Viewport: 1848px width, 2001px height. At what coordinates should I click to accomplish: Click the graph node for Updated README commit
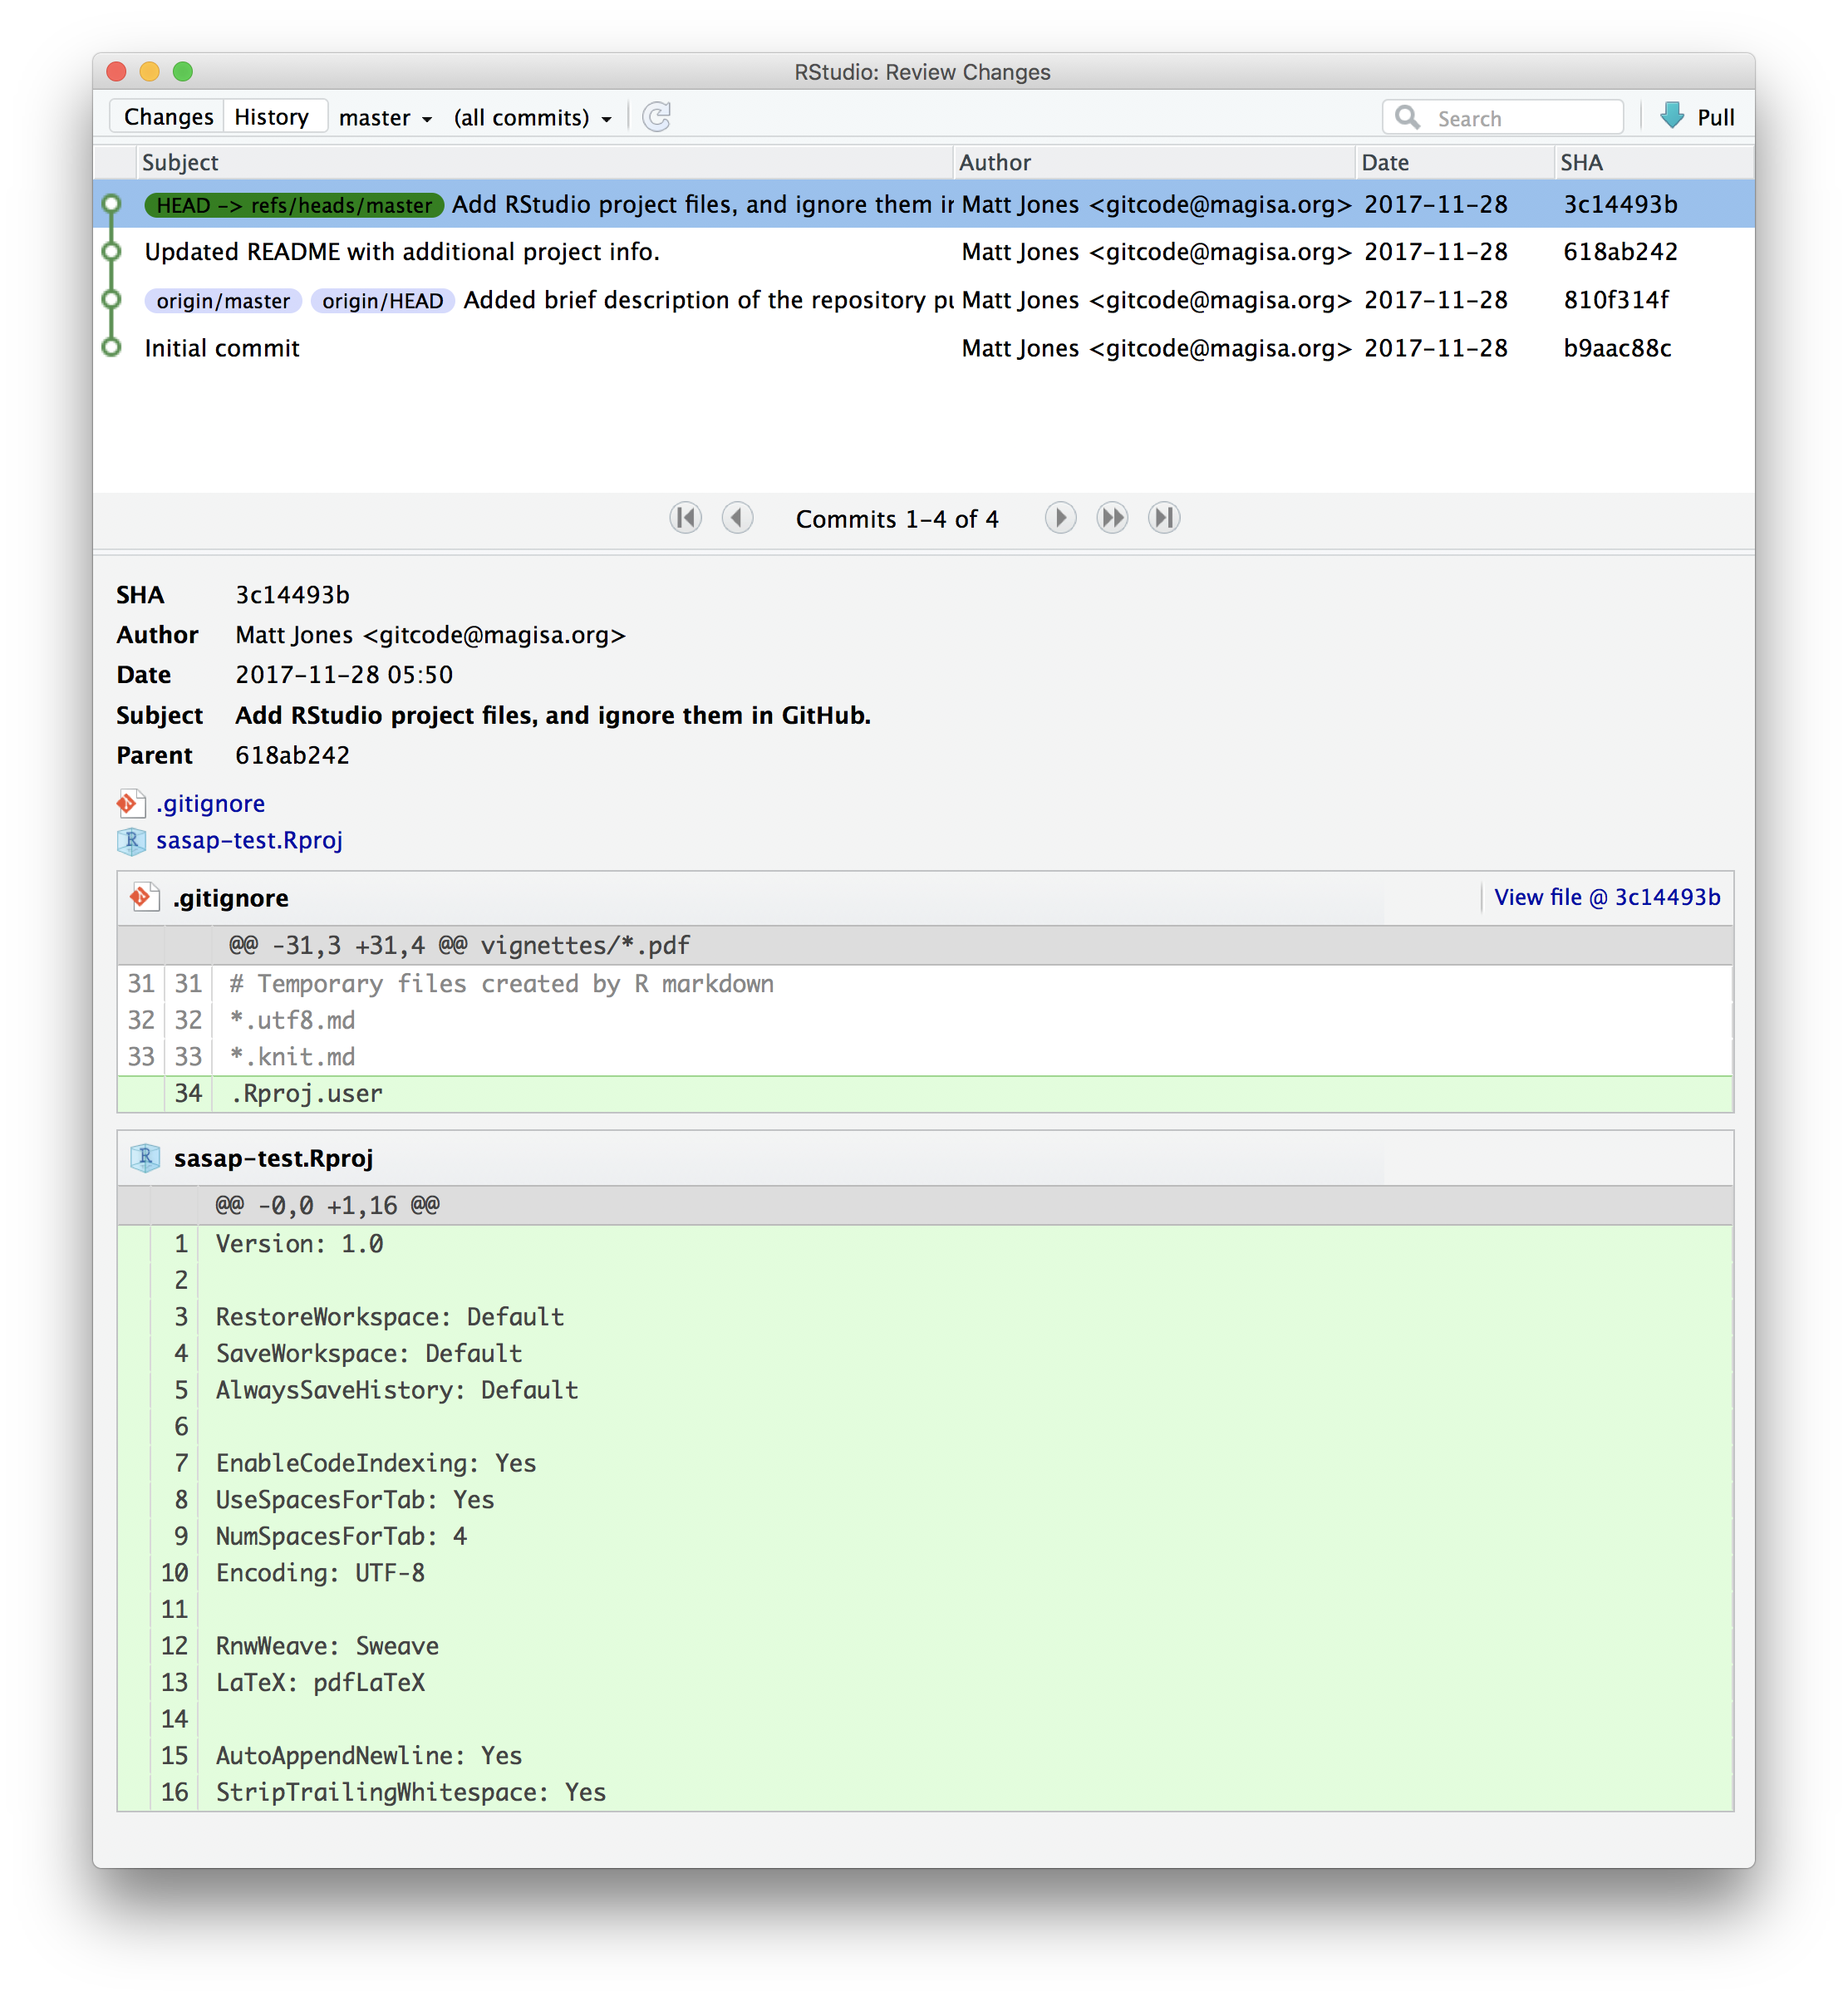point(112,252)
